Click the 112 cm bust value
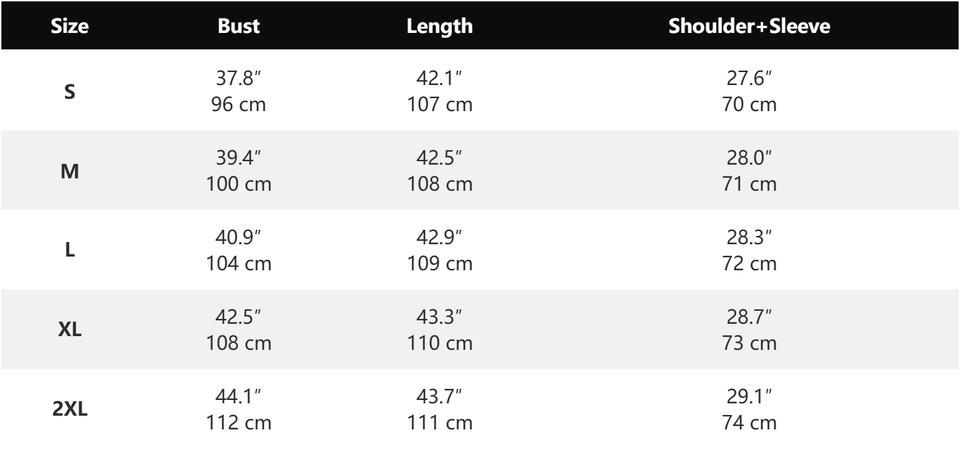 (x=239, y=422)
